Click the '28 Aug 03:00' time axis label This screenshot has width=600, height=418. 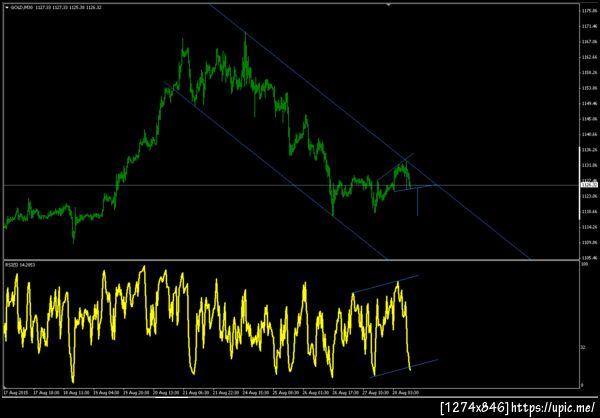click(x=406, y=393)
